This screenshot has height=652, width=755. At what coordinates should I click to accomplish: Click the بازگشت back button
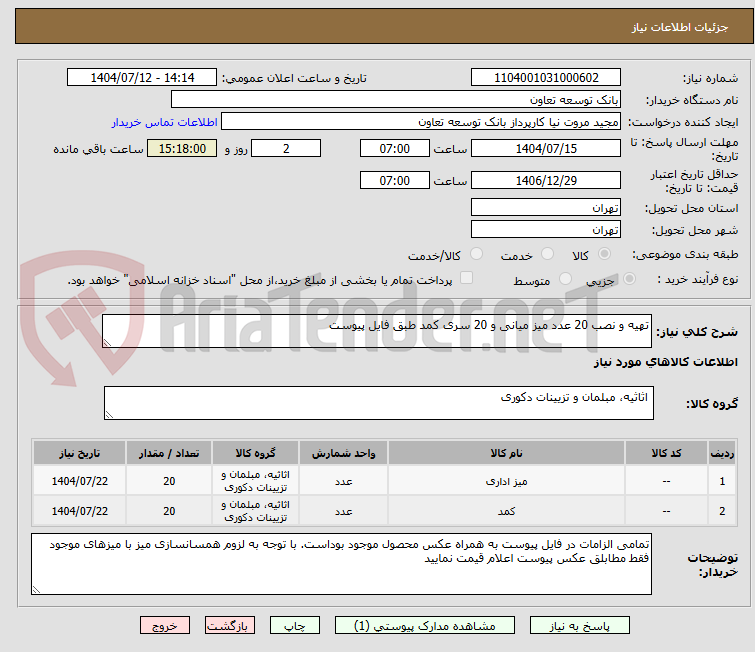click(231, 625)
